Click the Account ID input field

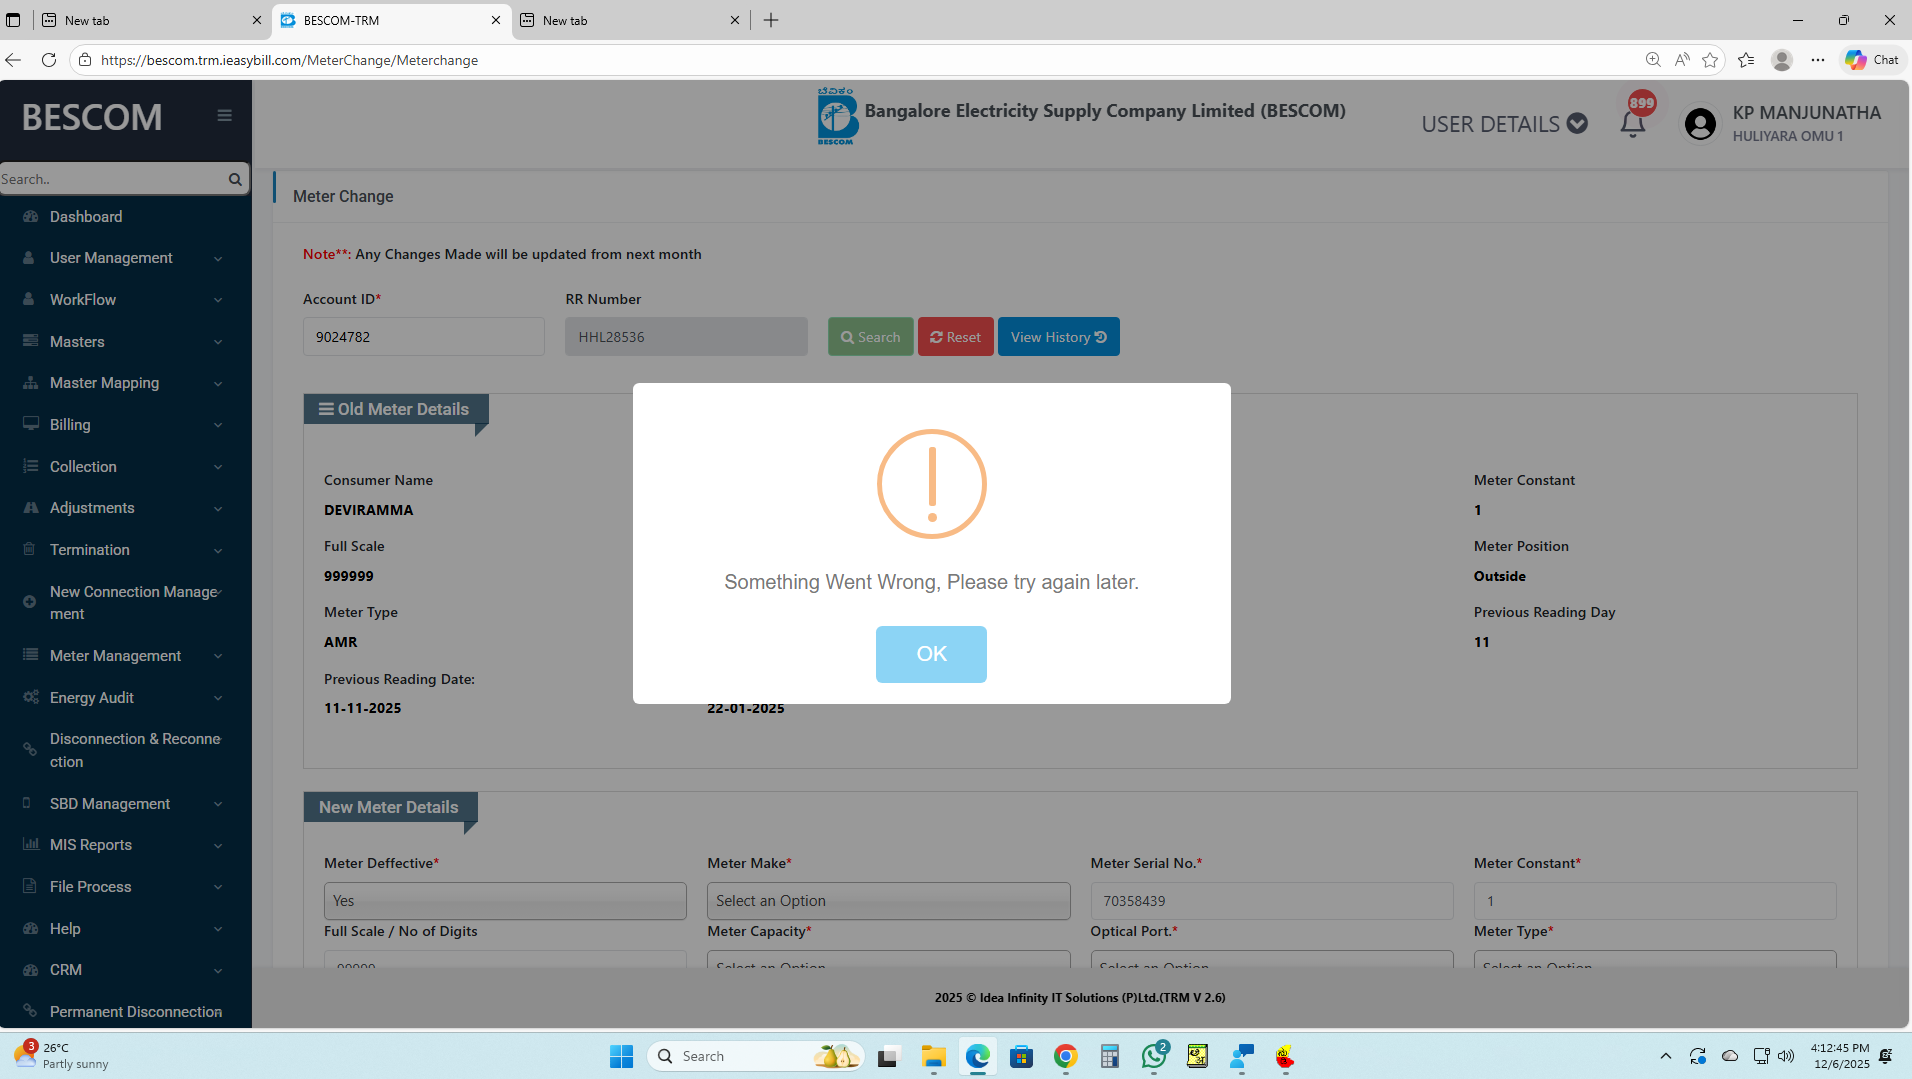(424, 337)
